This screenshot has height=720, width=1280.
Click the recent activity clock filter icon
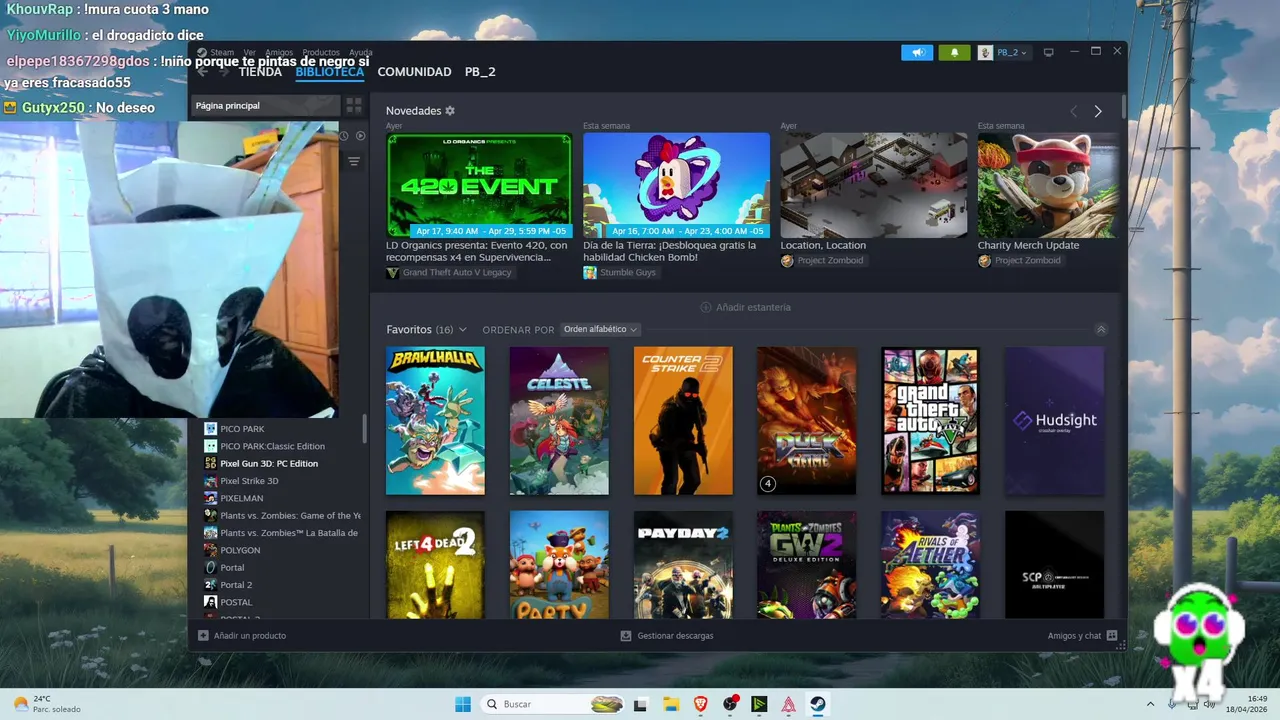343,136
